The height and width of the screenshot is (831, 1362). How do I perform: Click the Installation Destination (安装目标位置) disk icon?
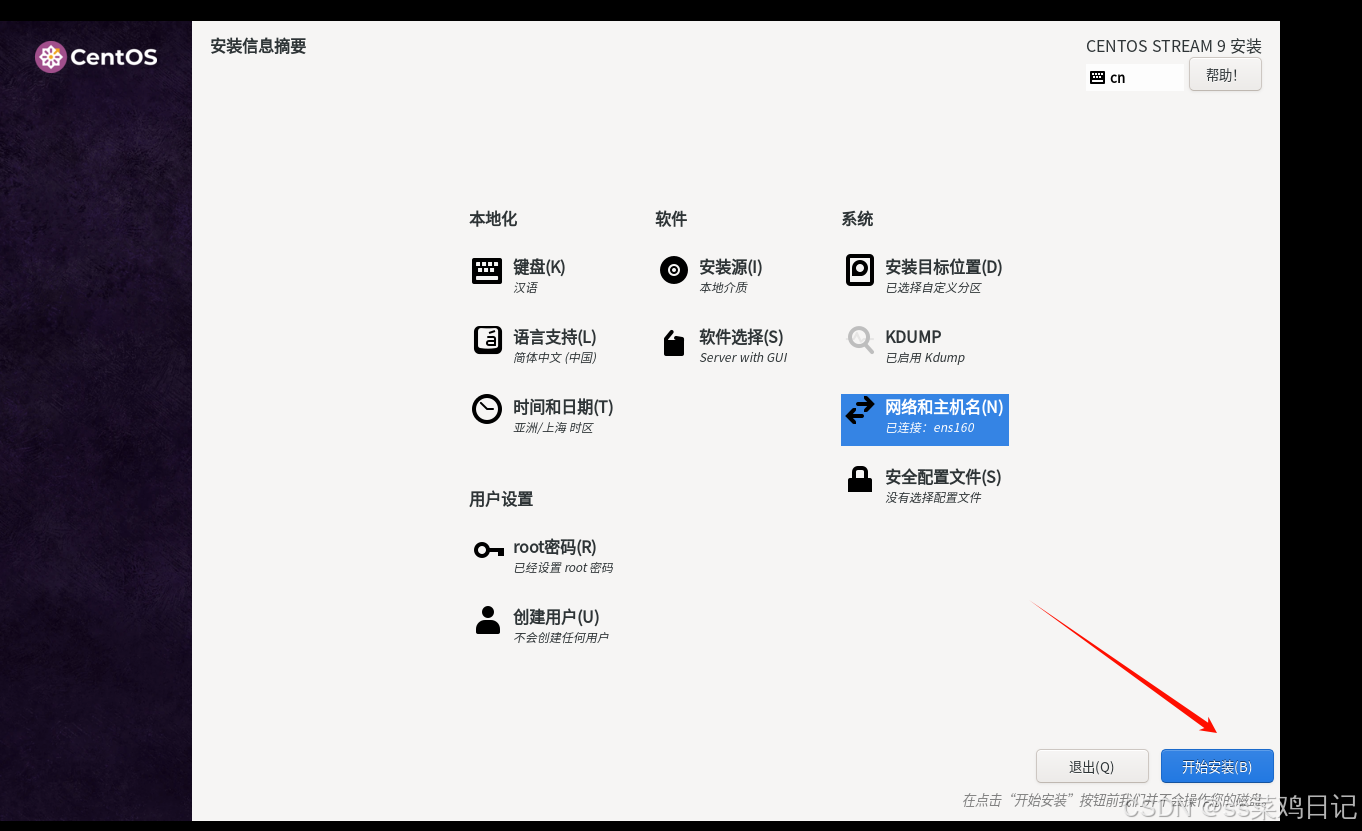pos(860,270)
